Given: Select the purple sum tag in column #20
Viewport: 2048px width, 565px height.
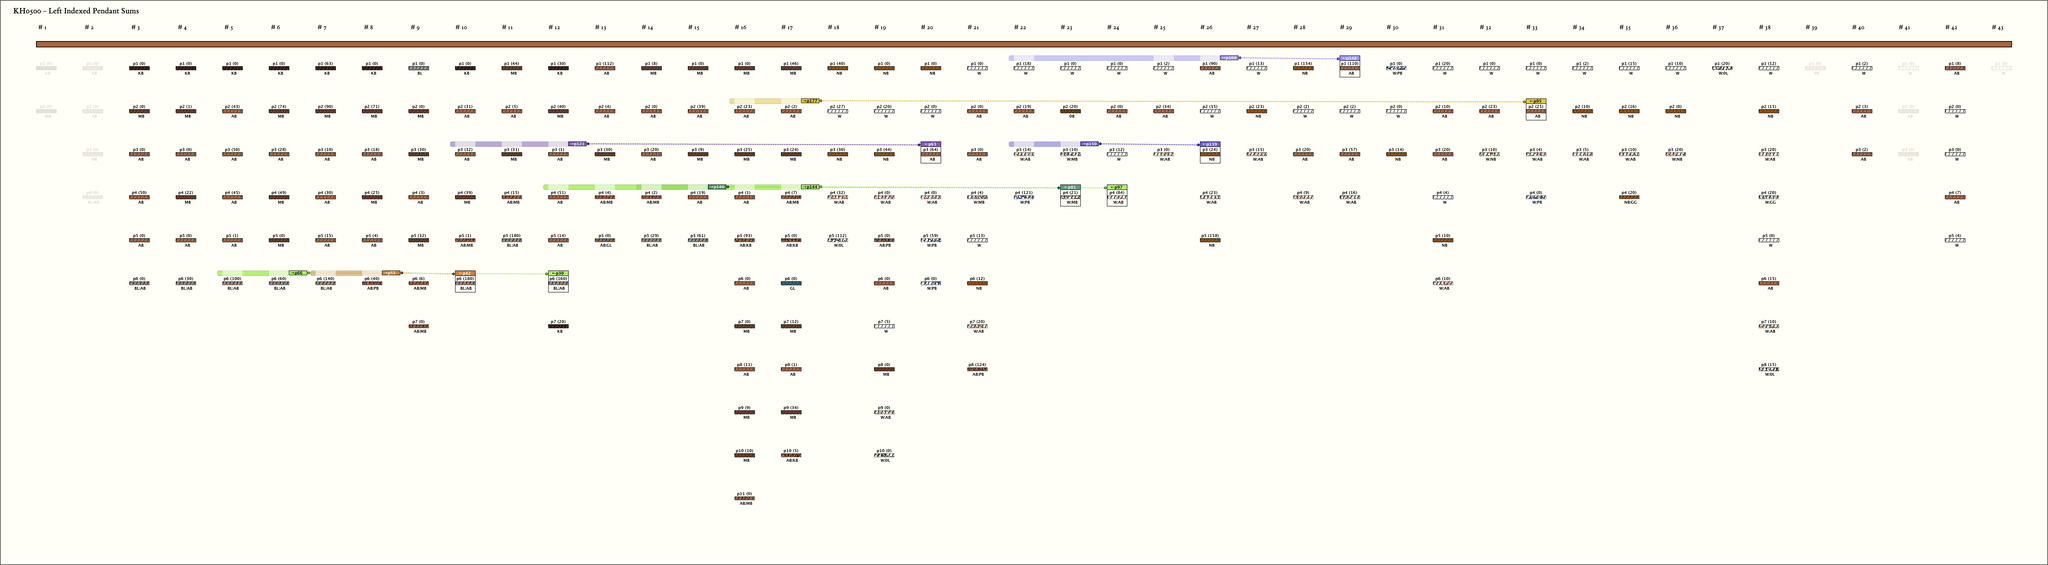Looking at the screenshot, I should (x=930, y=144).
